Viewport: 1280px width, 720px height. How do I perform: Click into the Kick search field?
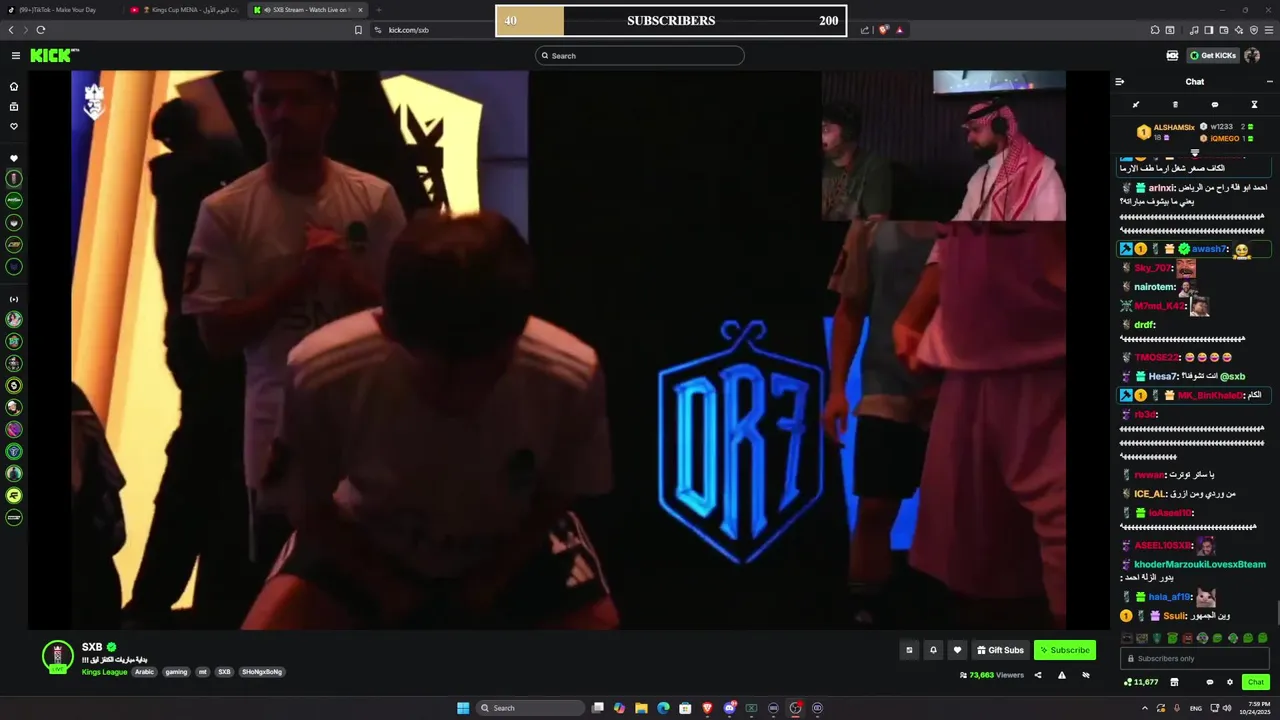[640, 56]
